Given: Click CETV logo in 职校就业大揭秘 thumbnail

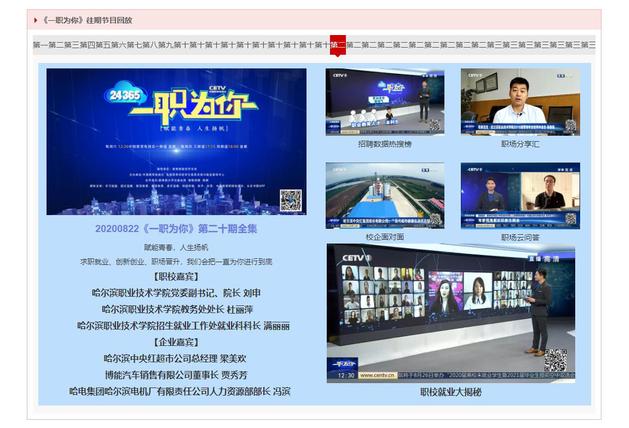Looking at the screenshot, I should [357, 258].
